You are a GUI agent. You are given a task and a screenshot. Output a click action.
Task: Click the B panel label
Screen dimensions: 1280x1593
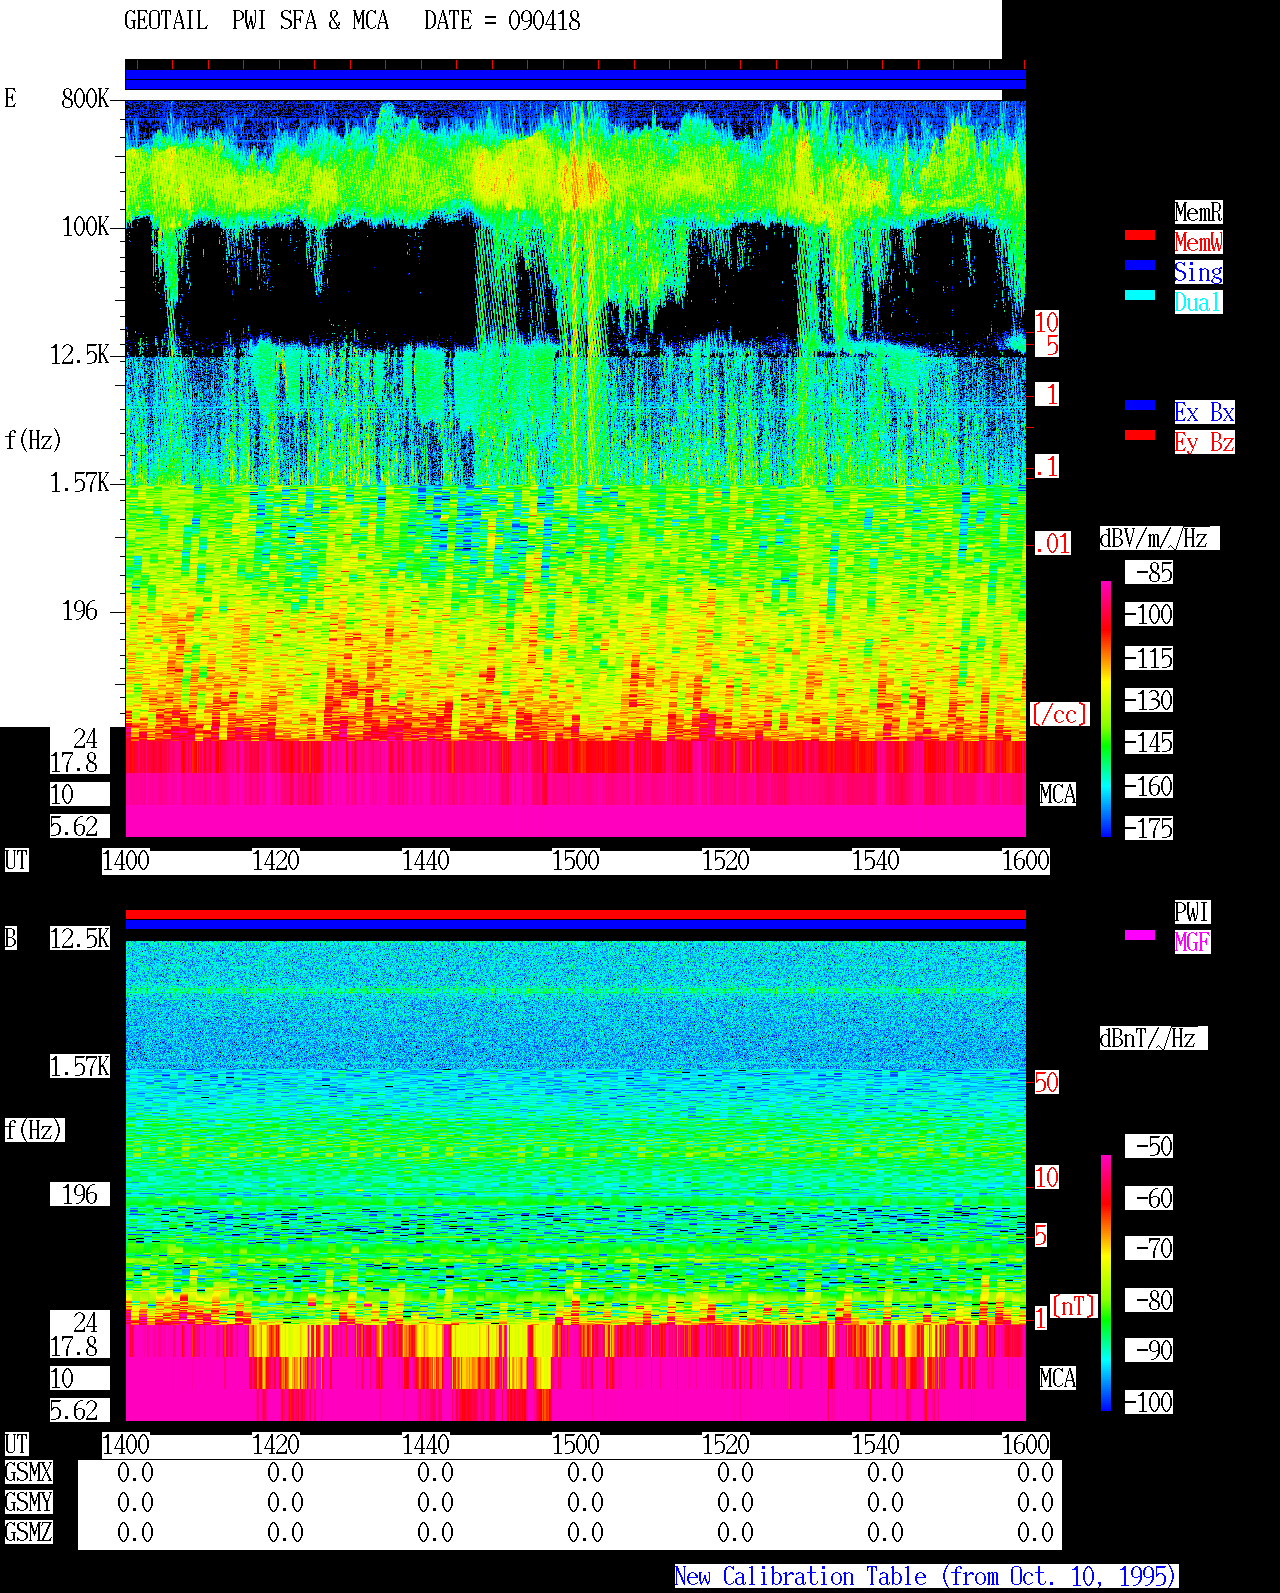10,938
